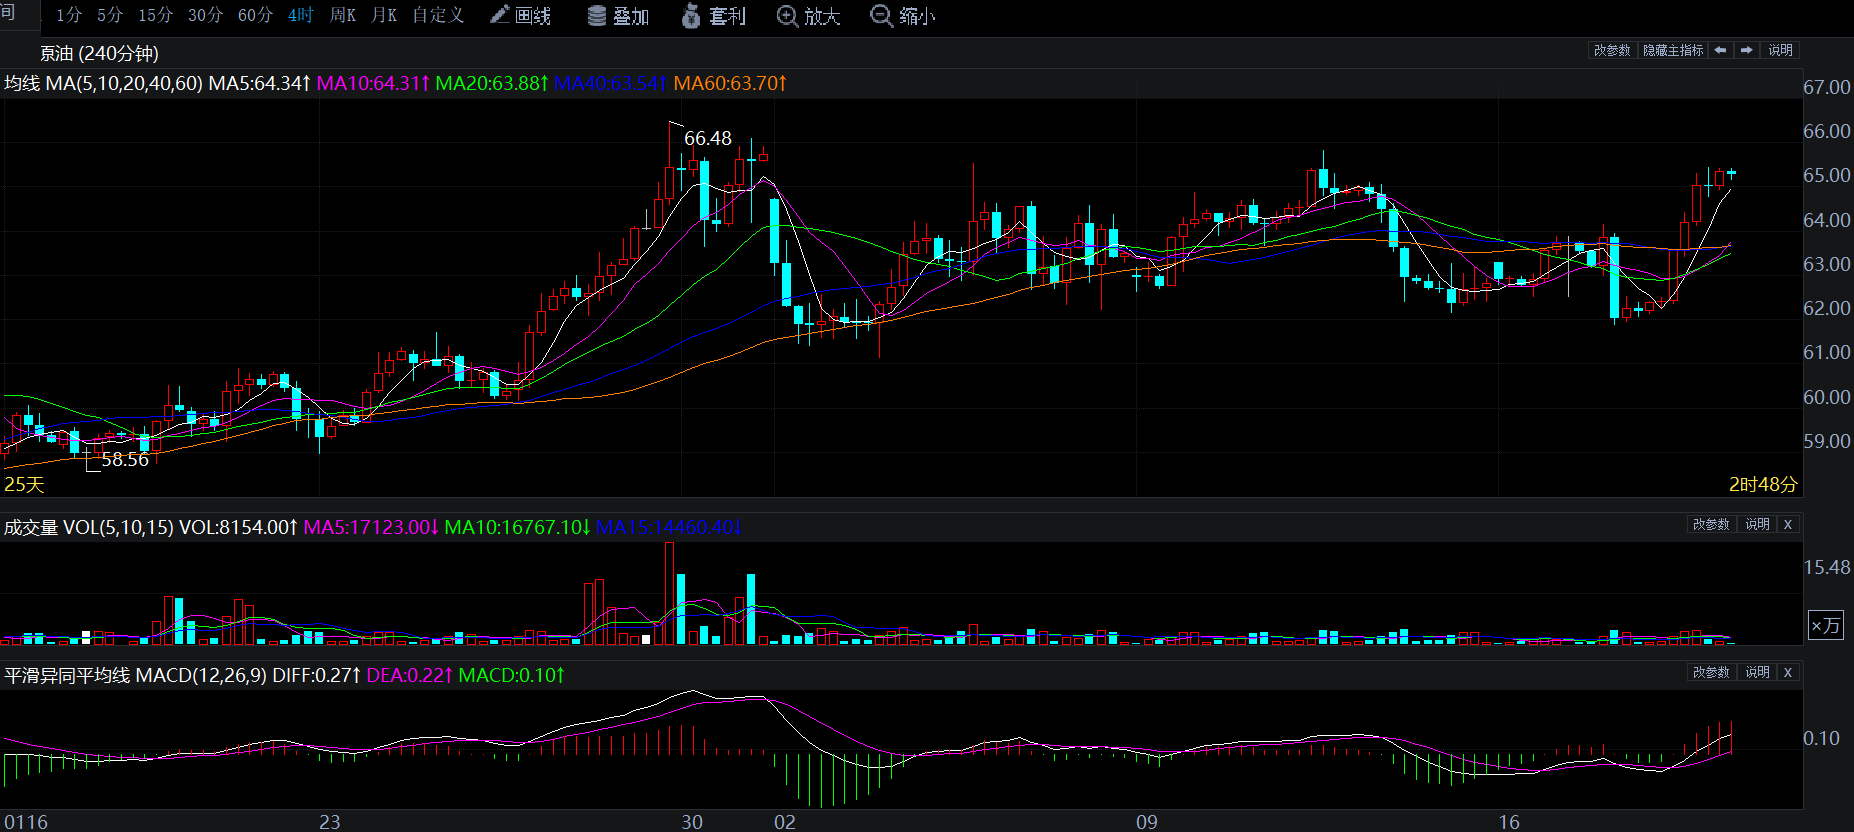
Task: Click 改参数 in the MACD panel
Action: click(x=1711, y=672)
